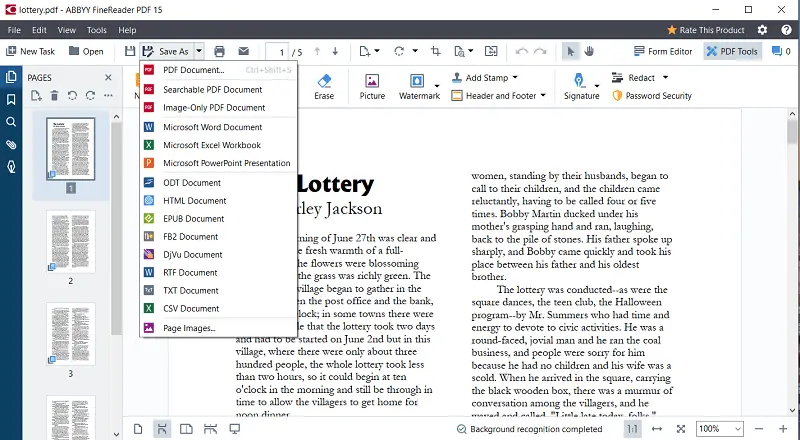Select the Hand pan tool
Viewport: 800px width, 440px height.
coord(589,51)
